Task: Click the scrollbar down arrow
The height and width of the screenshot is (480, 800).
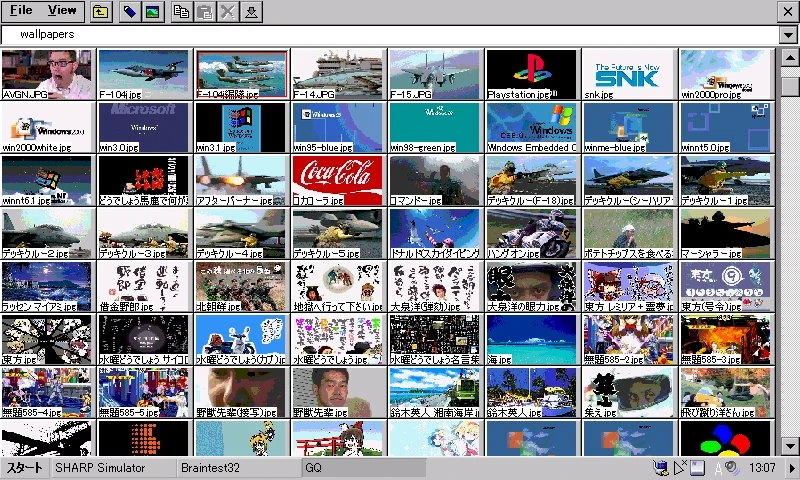Action: (x=790, y=446)
